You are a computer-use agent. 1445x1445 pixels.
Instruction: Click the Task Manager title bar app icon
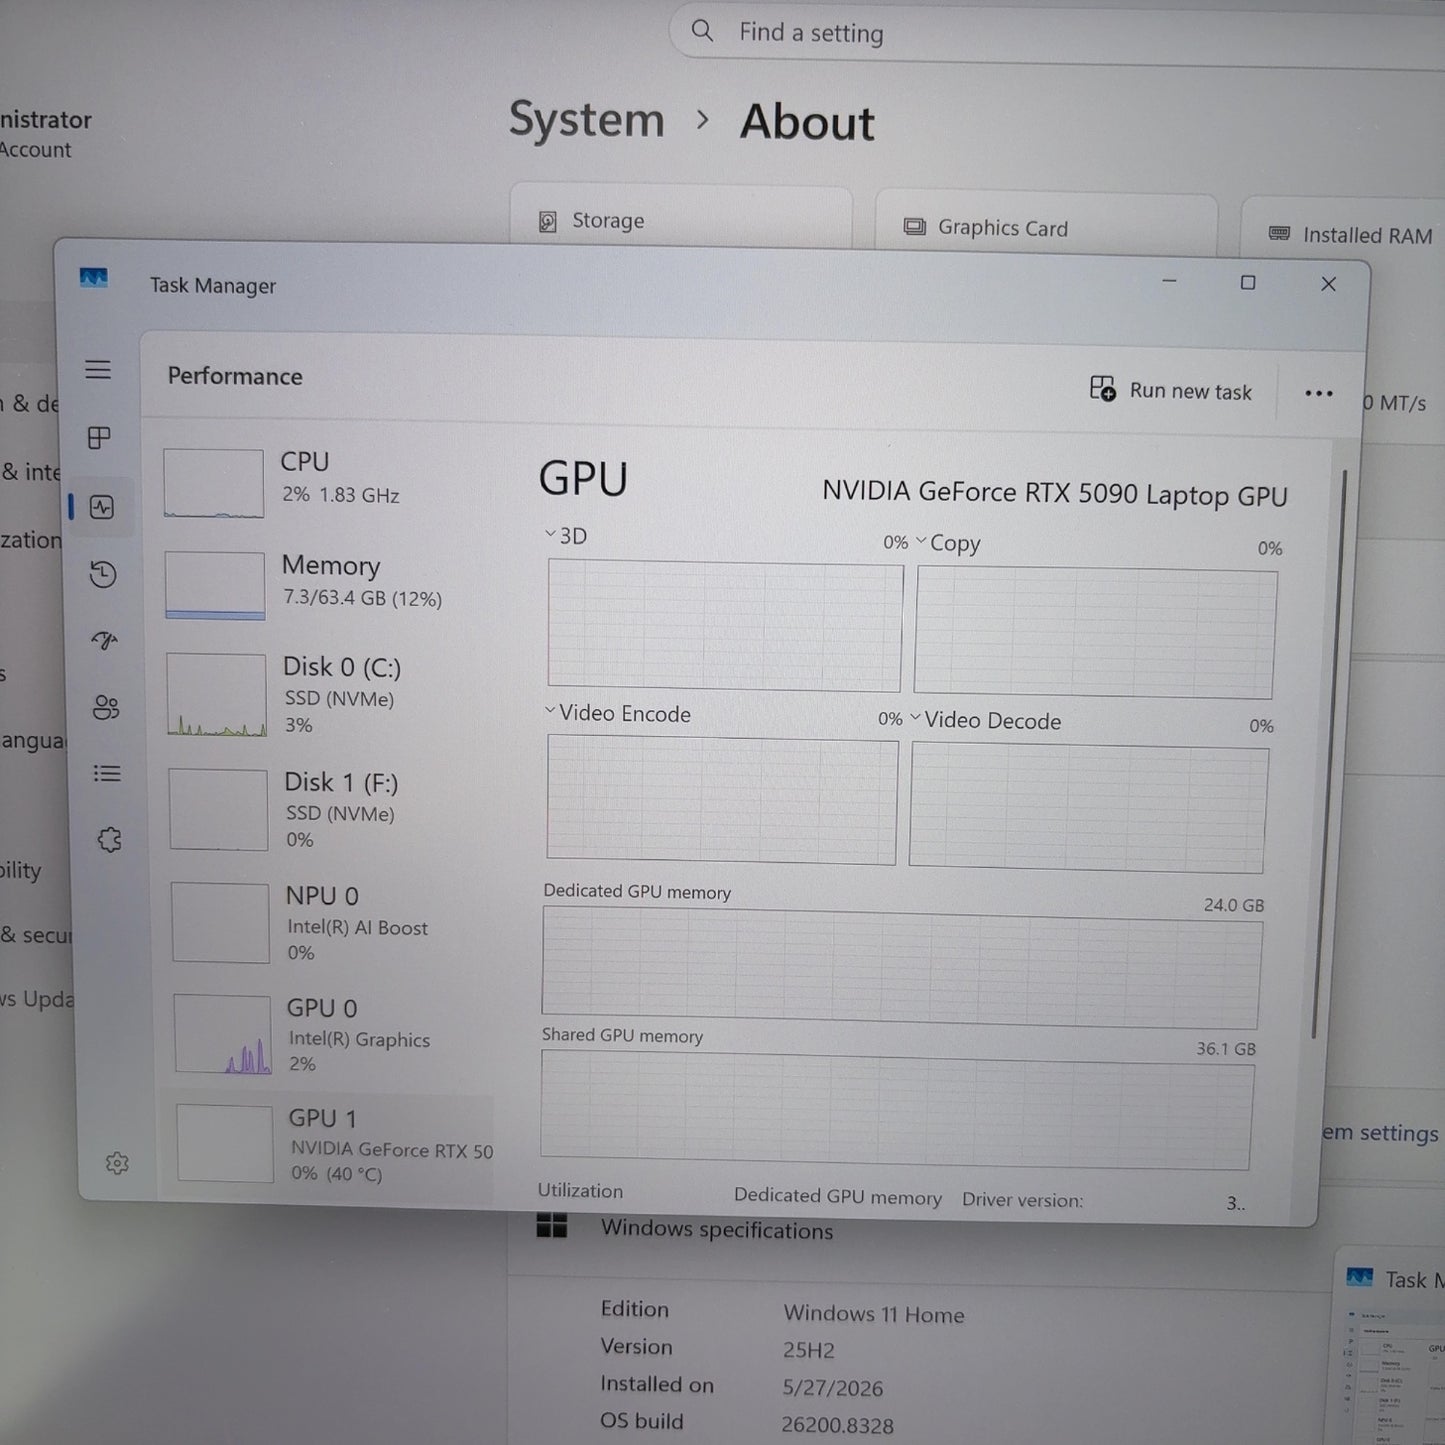[x=93, y=278]
